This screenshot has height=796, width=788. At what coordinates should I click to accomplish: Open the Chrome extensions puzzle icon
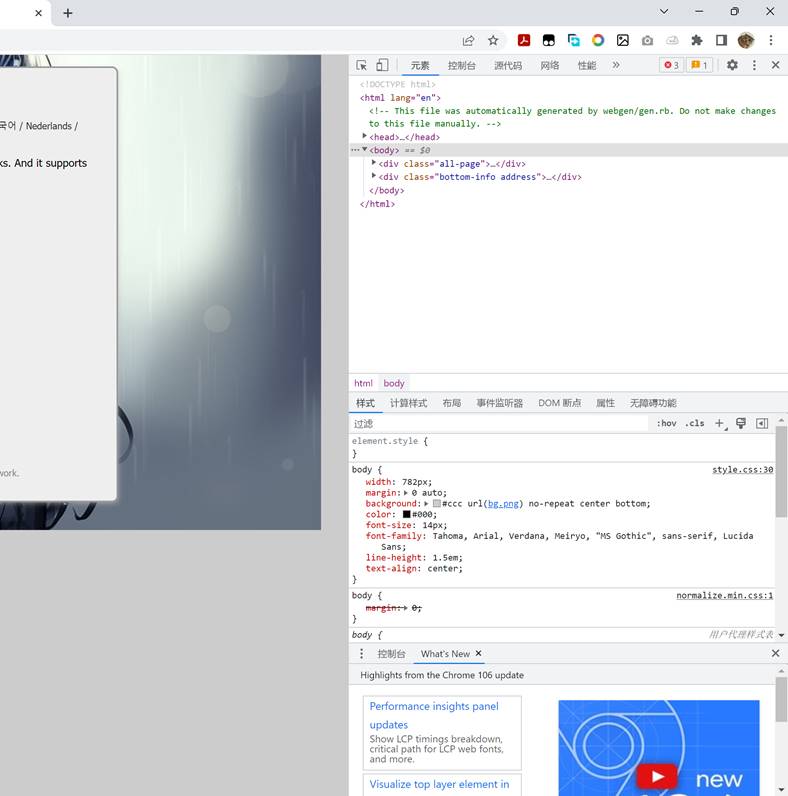(697, 41)
